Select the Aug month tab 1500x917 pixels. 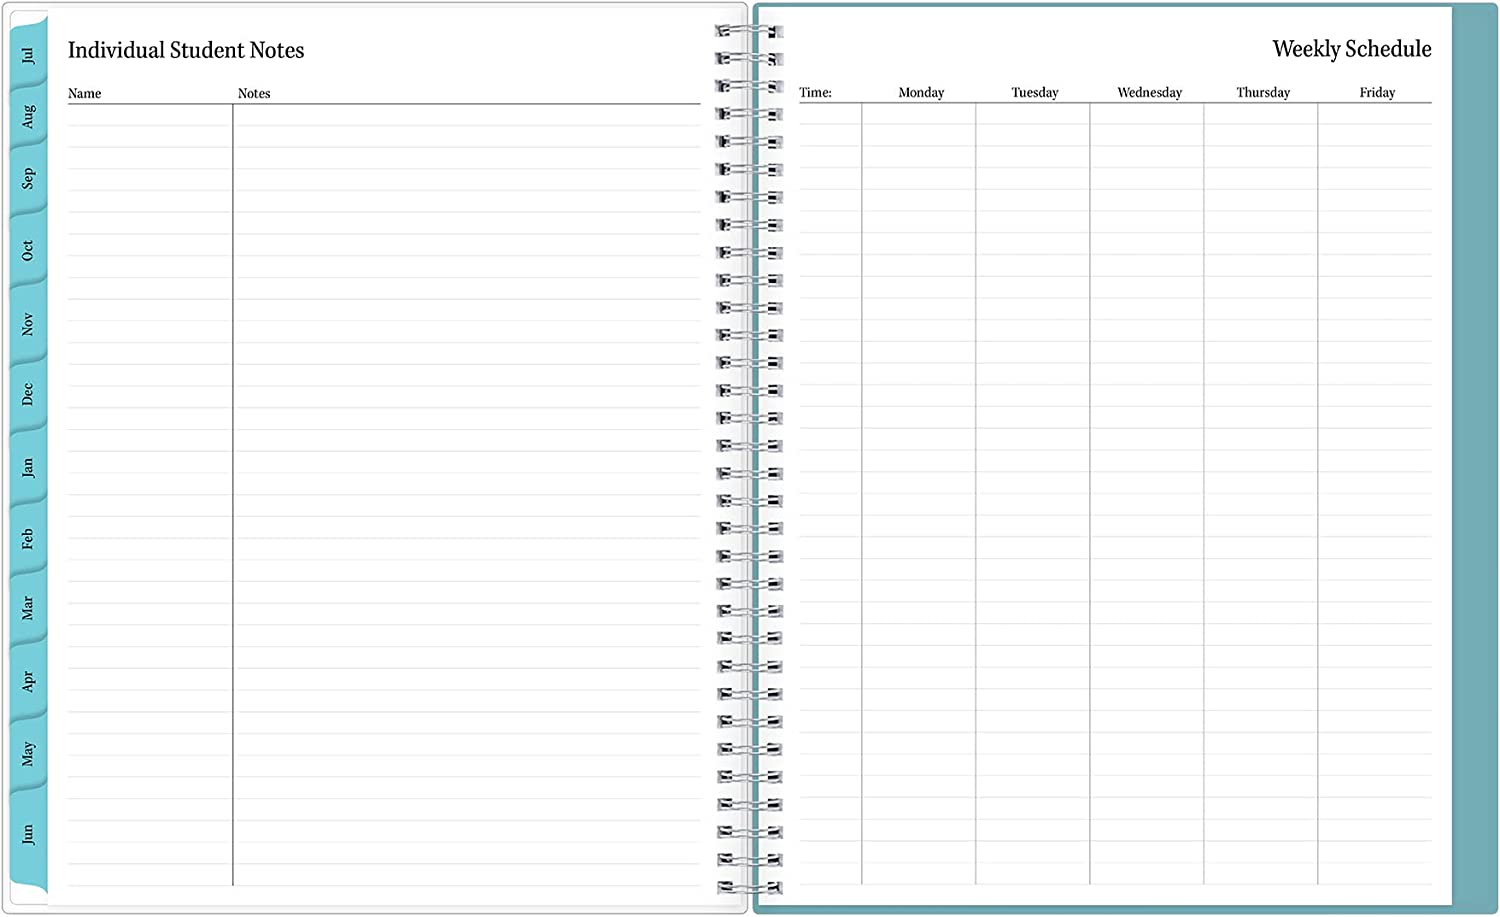(28, 117)
